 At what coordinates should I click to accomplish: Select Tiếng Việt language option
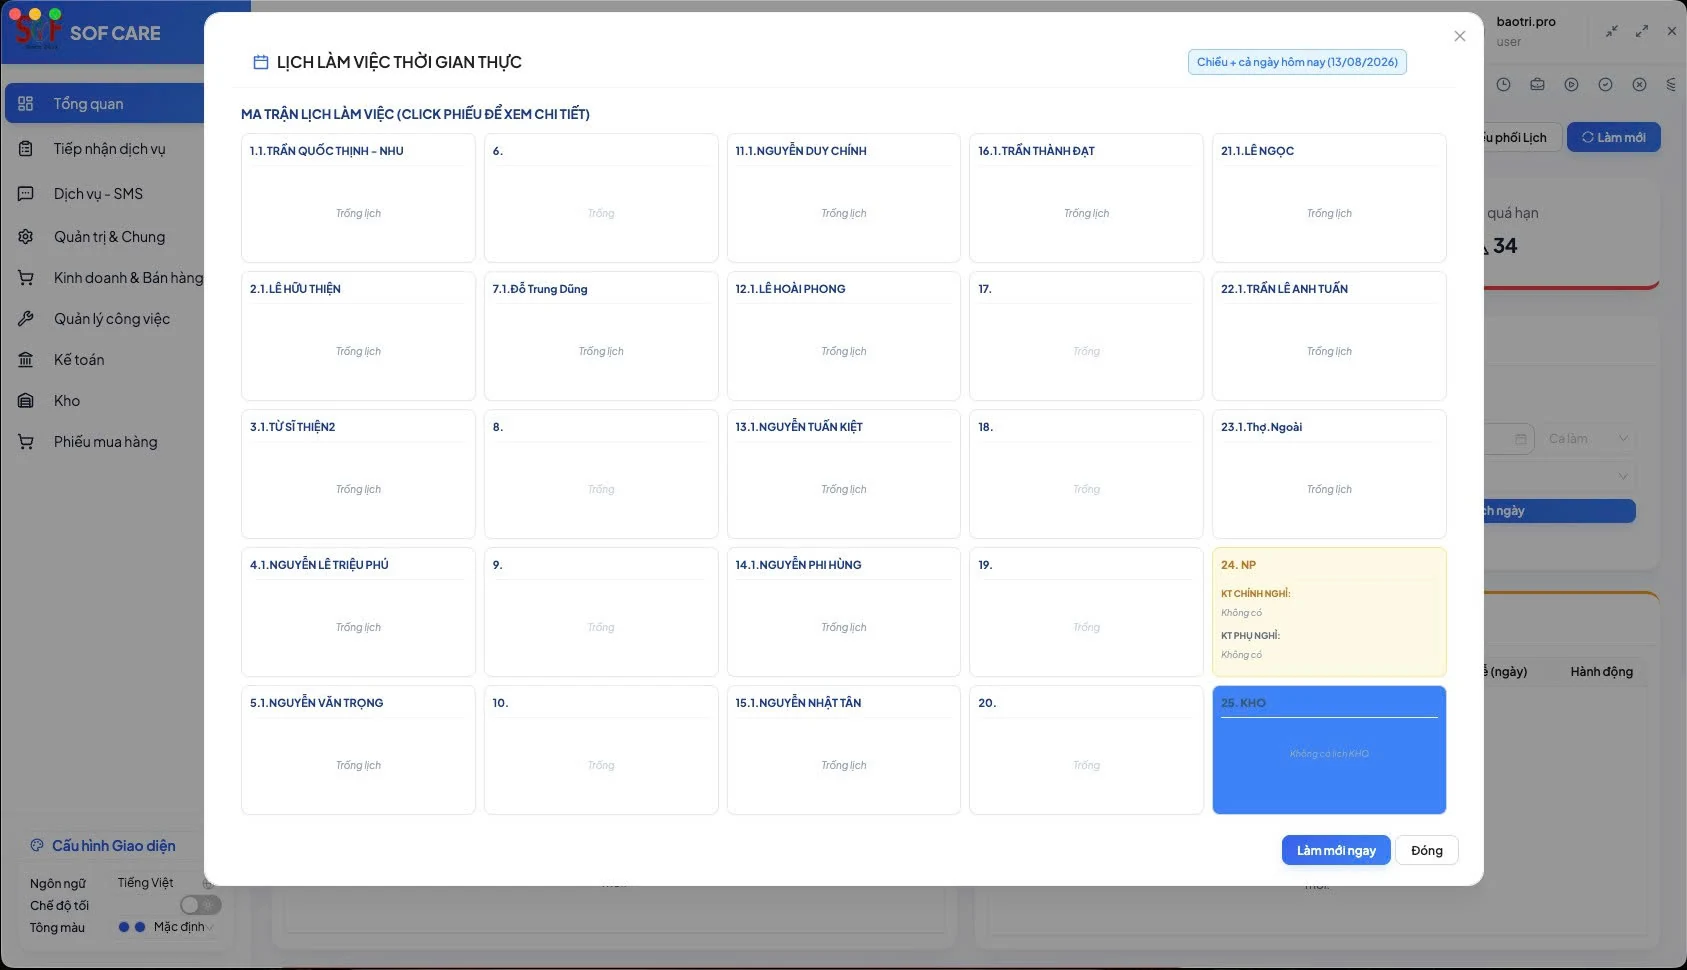click(x=145, y=883)
